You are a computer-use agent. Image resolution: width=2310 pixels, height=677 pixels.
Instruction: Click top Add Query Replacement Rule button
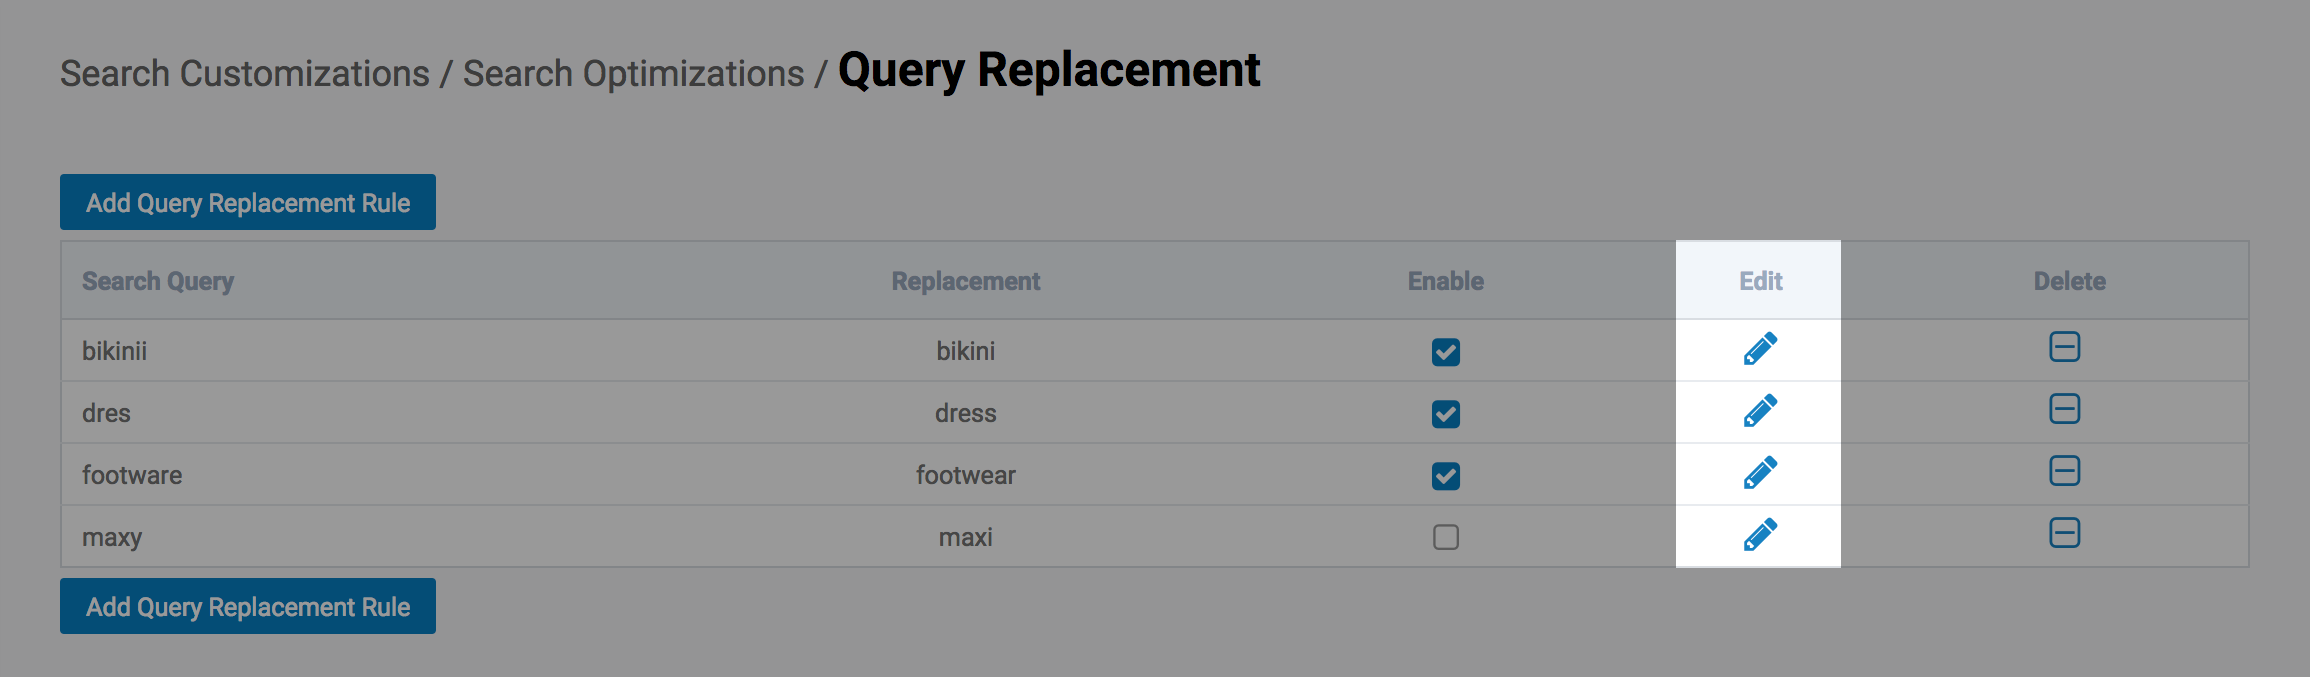pos(248,203)
